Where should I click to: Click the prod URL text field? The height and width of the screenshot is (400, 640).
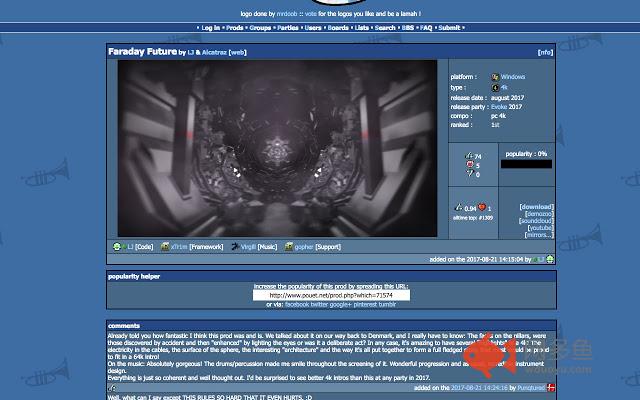(x=331, y=295)
